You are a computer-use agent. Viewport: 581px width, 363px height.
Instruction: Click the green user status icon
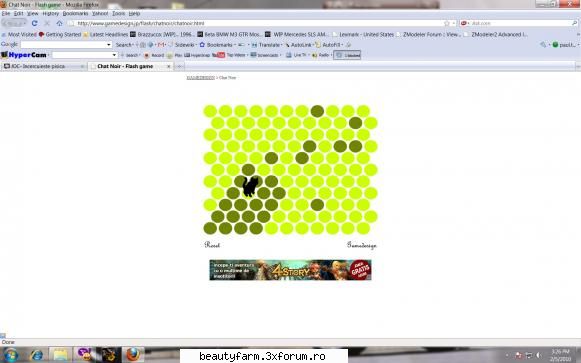click(555, 45)
